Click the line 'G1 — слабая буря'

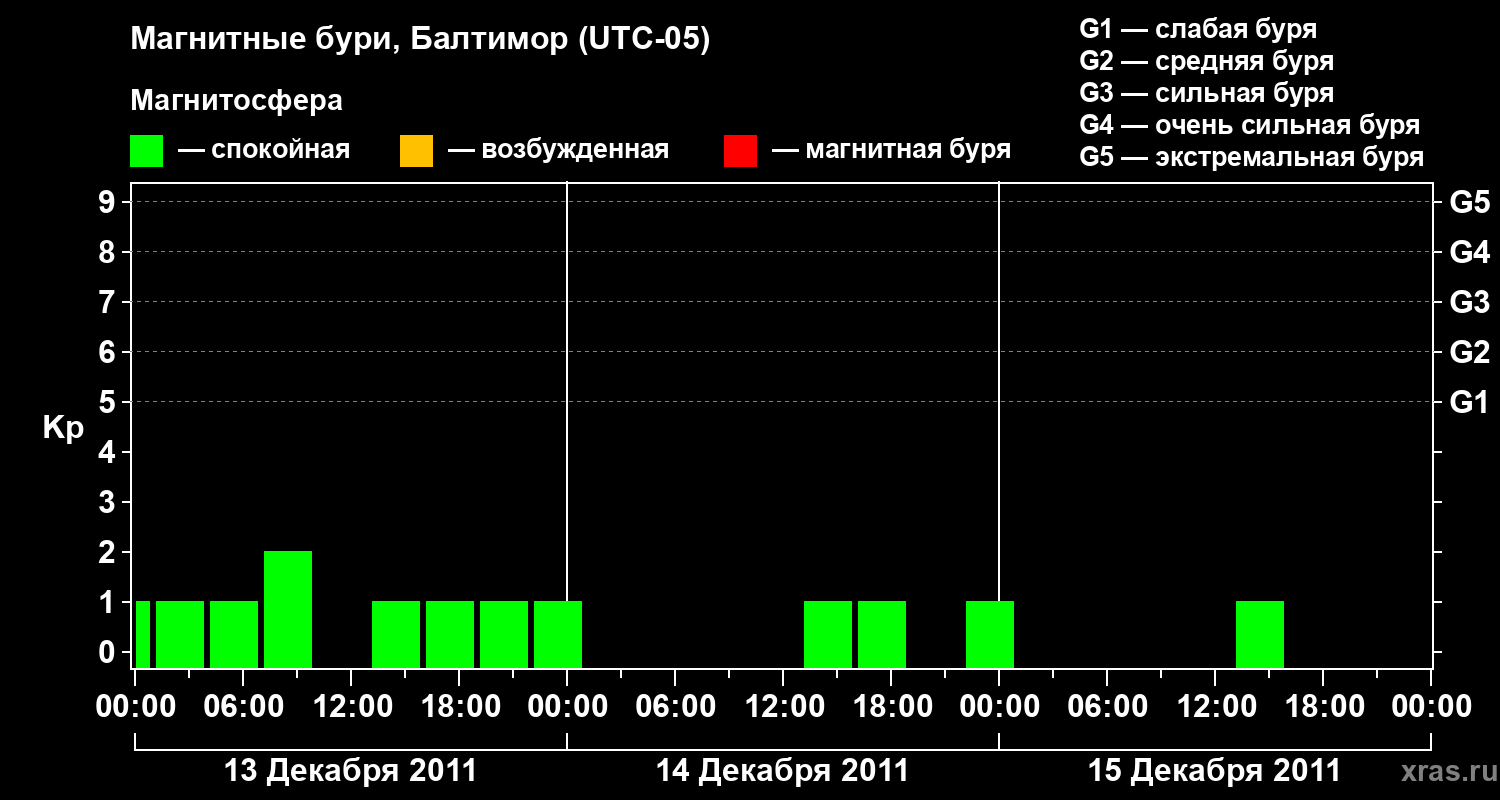pos(1198,29)
